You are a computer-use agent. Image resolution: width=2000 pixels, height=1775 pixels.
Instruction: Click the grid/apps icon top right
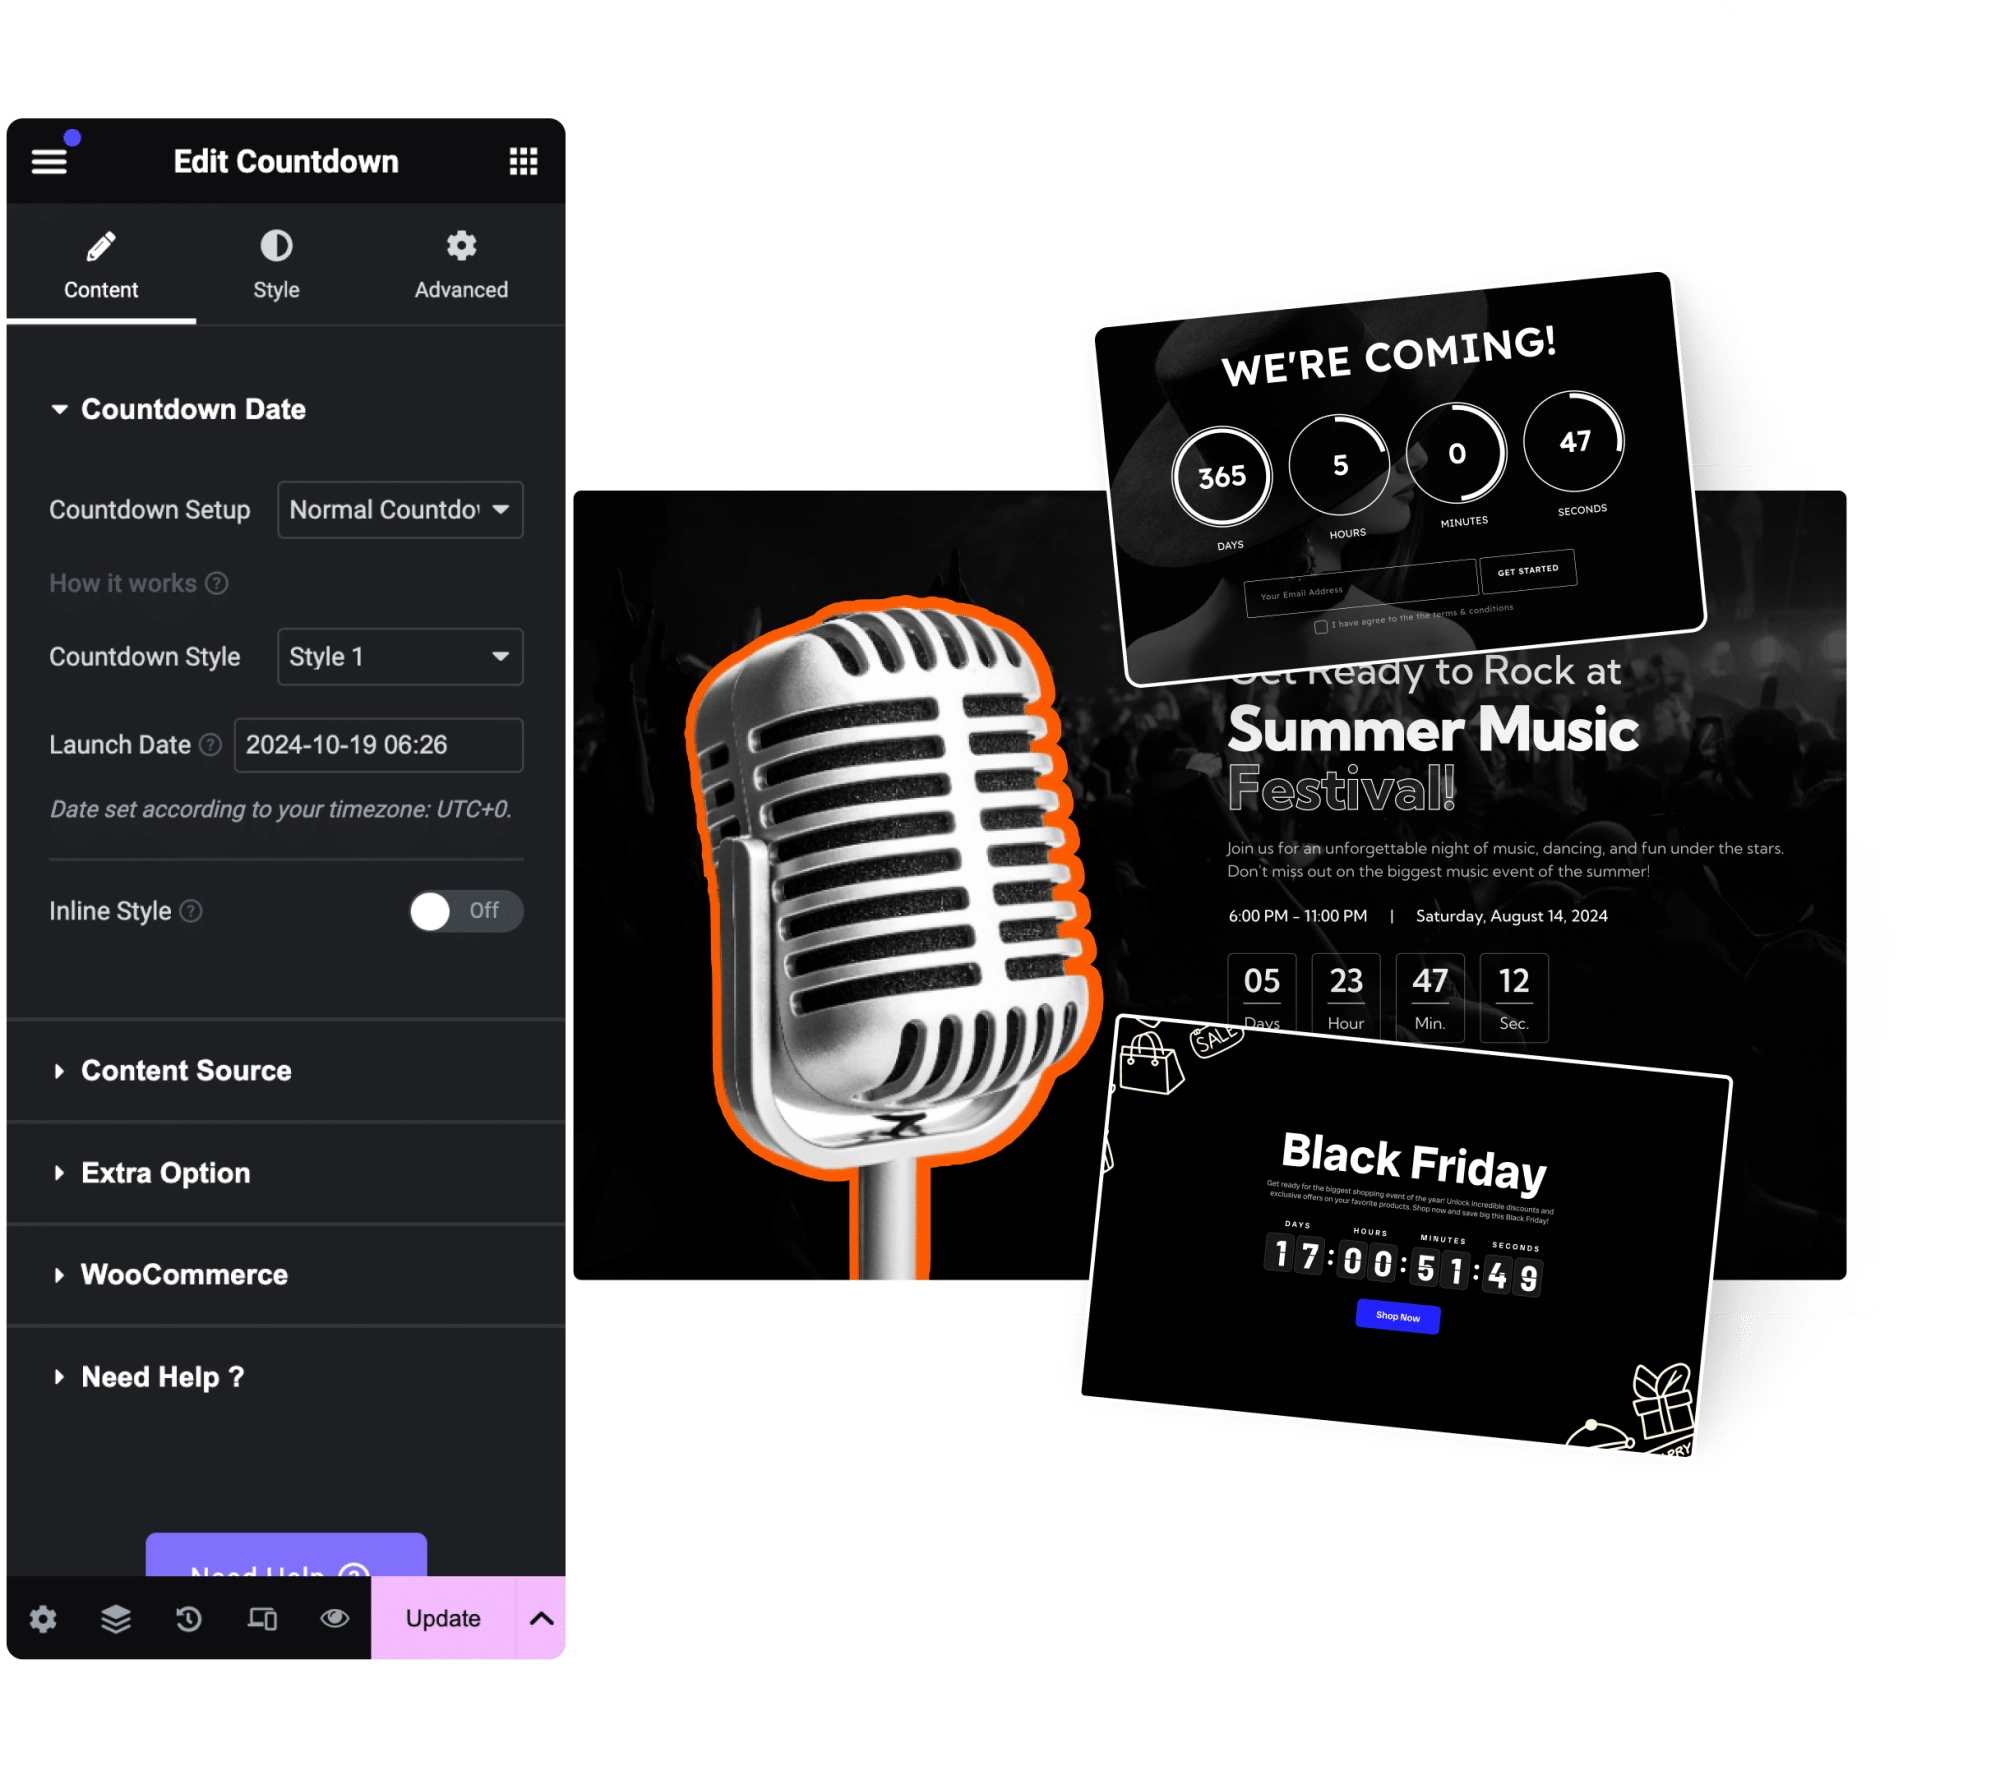point(523,163)
